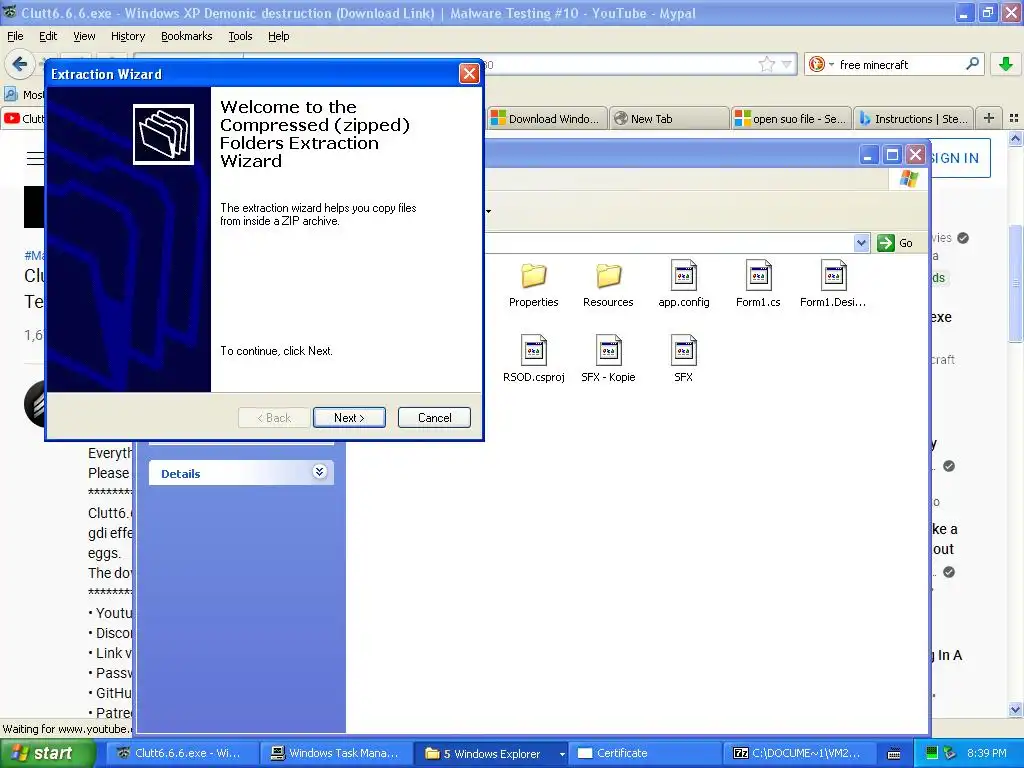The width and height of the screenshot is (1024, 768).
Task: Select the SFX - Kopie file icon
Action: point(608,350)
